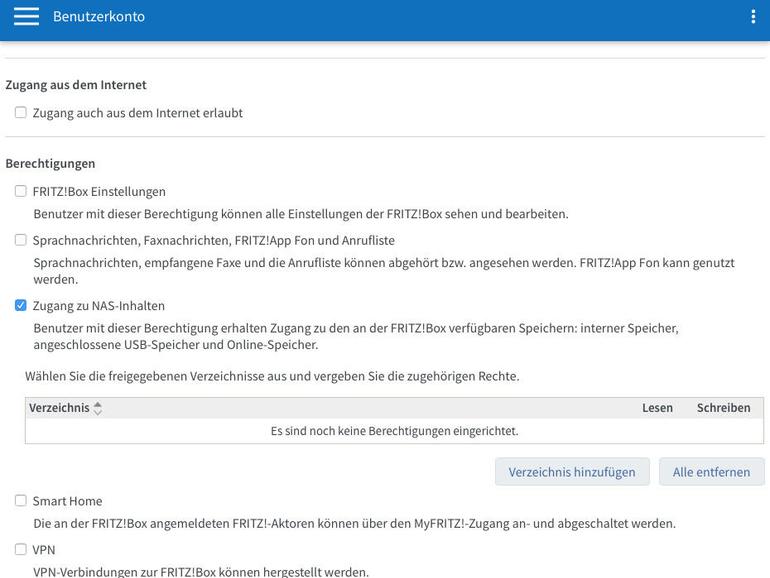Click the Zugang zu NAS-Inhalten label
770x578 pixels.
click(x=99, y=305)
